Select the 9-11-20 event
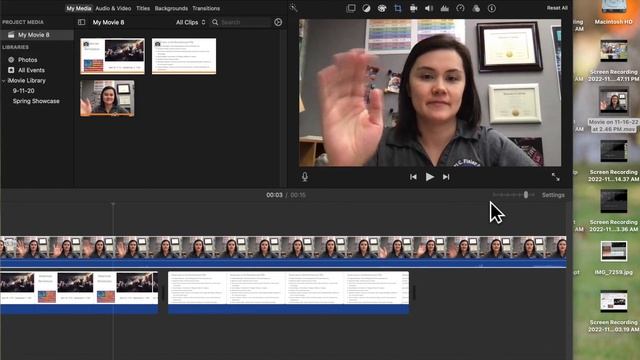The height and width of the screenshot is (360, 640). [23, 91]
